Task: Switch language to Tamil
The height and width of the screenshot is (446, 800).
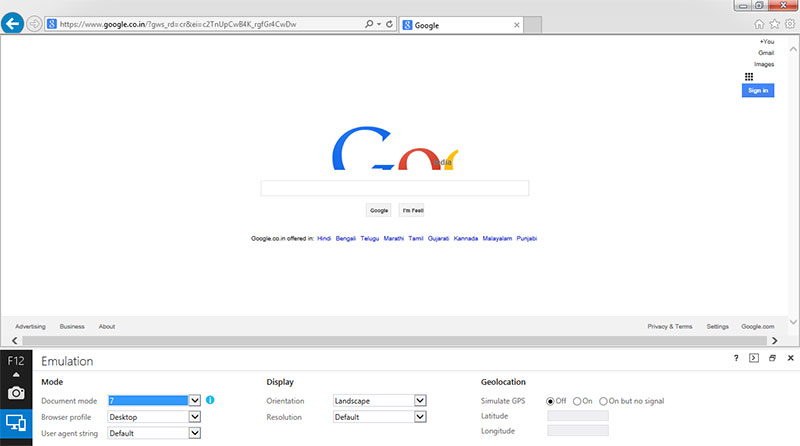Action: (416, 238)
